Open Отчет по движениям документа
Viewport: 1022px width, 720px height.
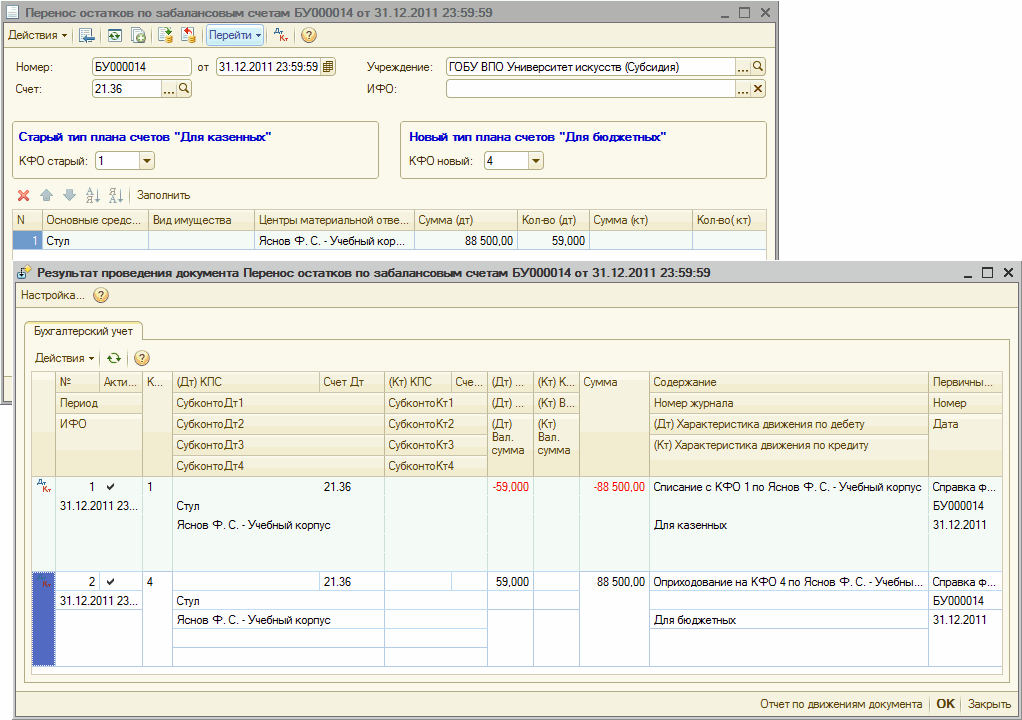pos(840,704)
